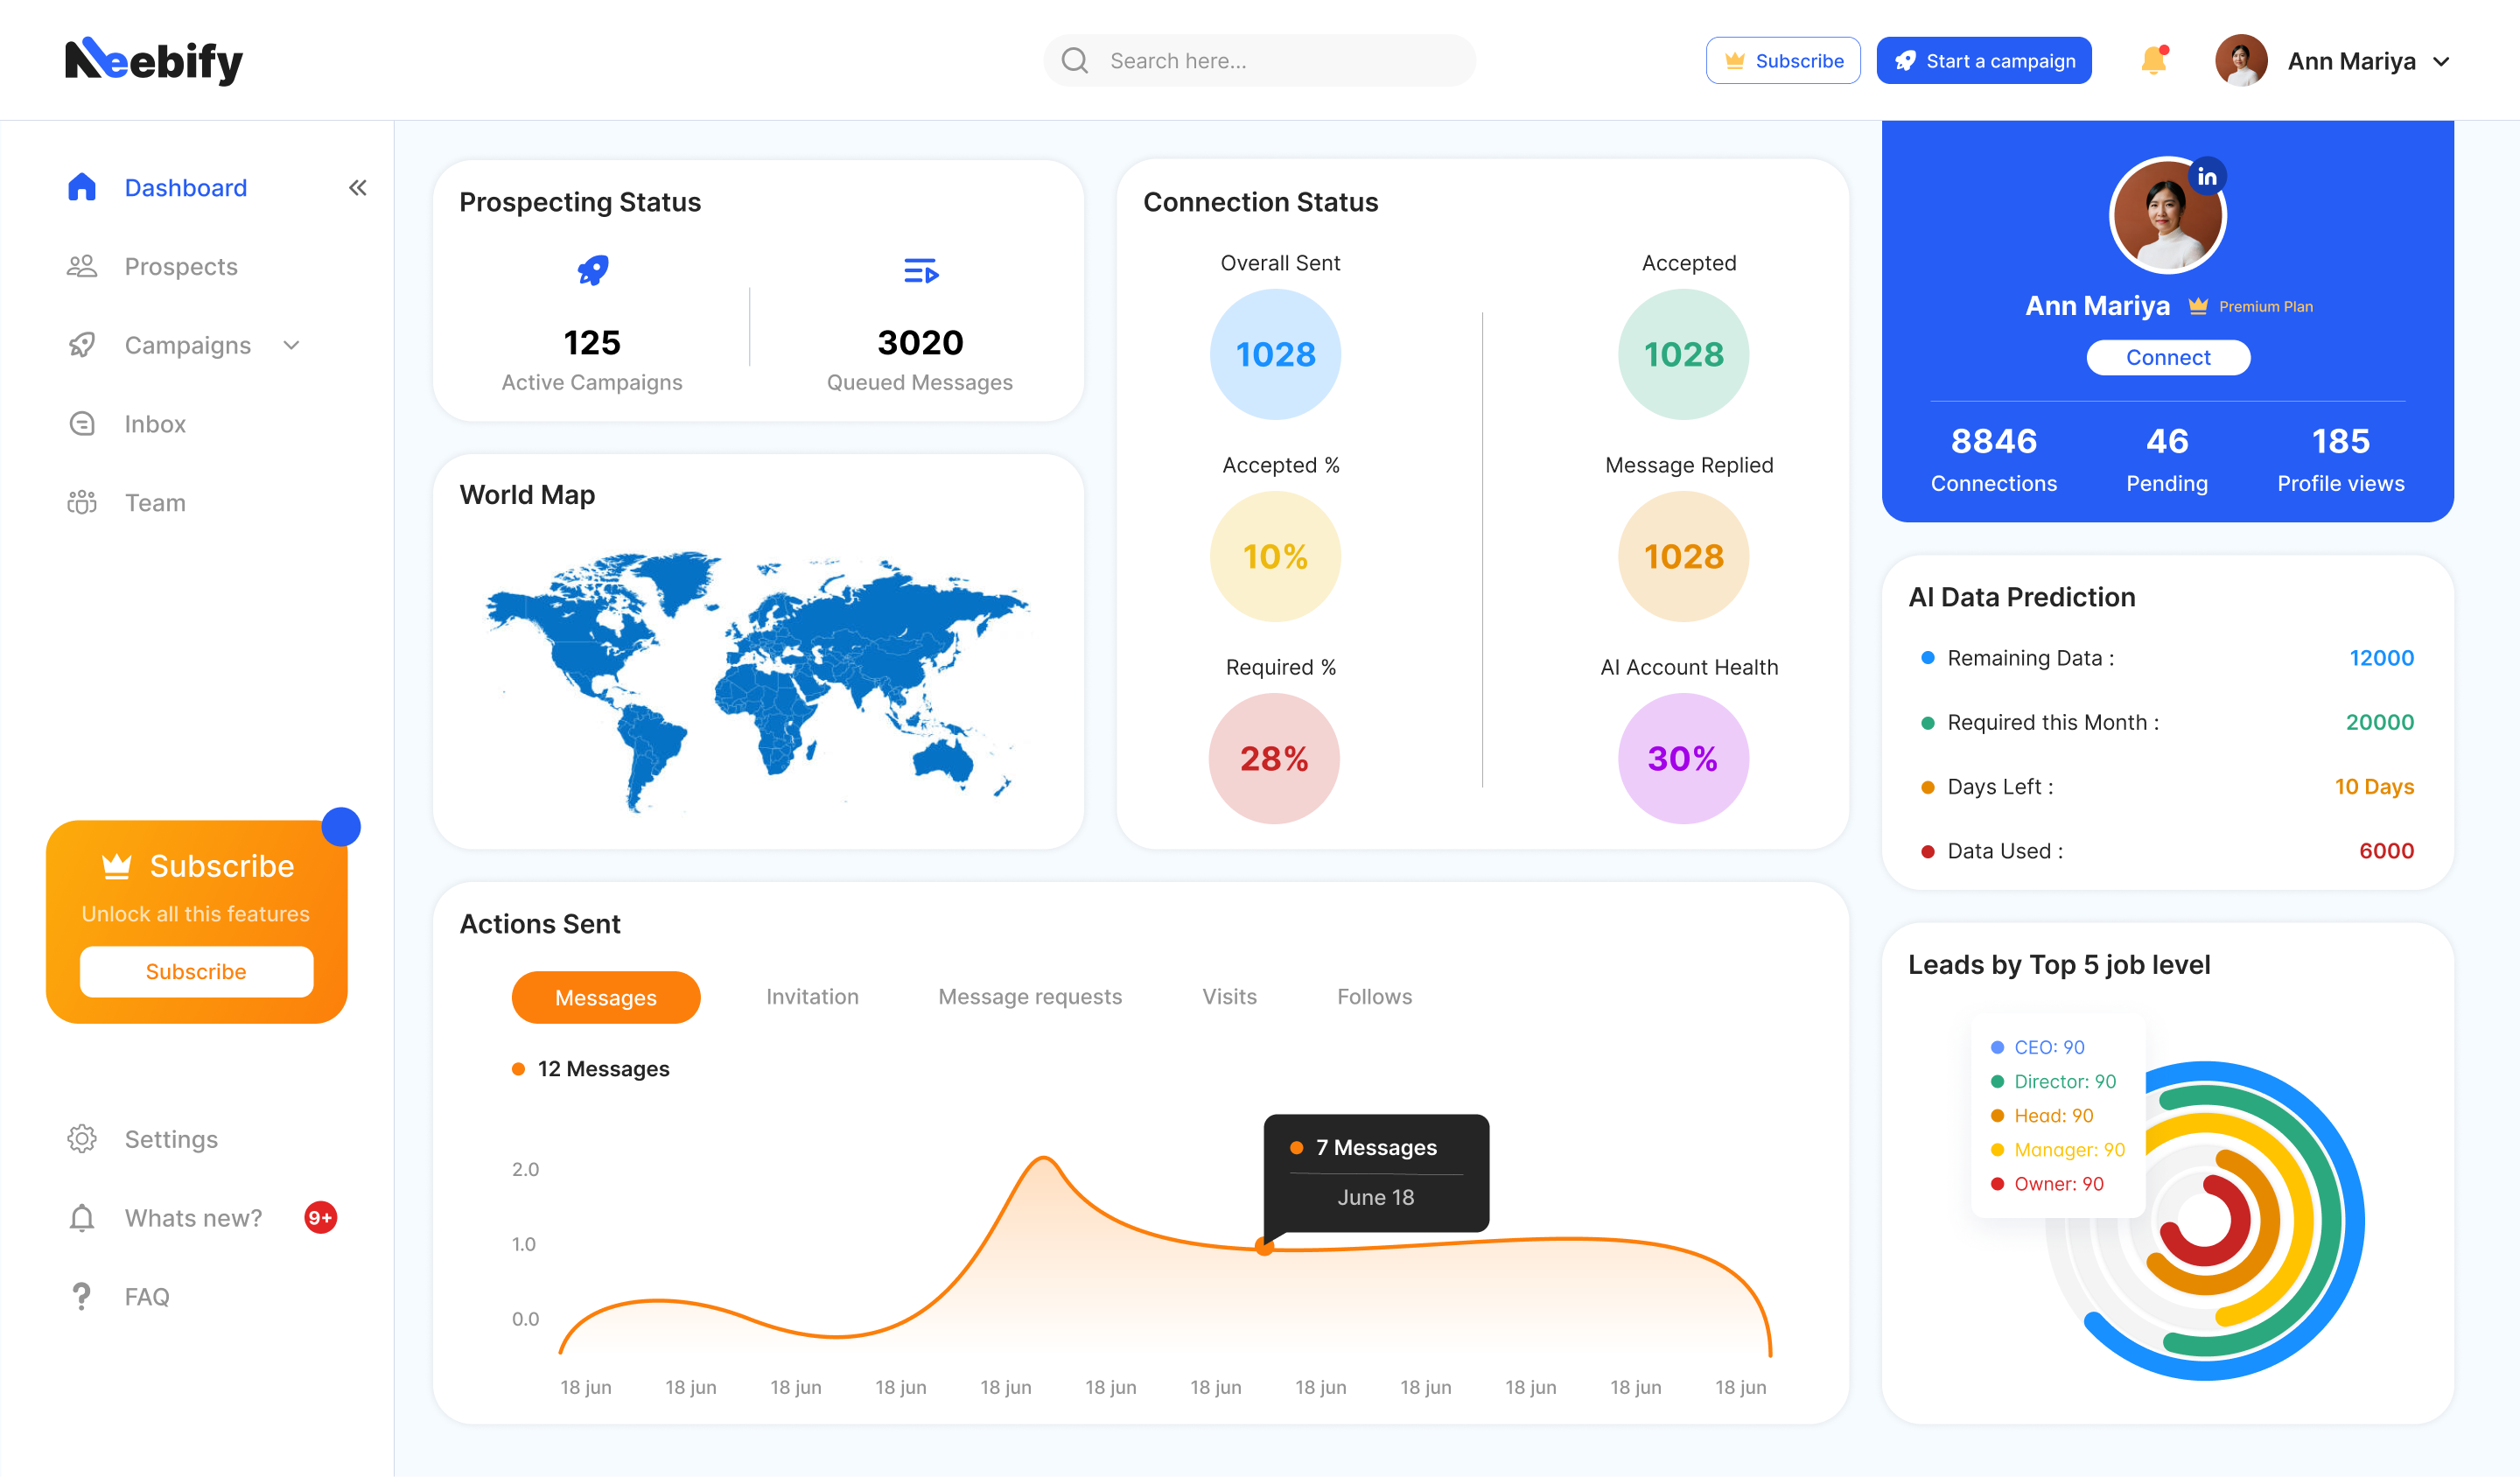Viewport: 2520px width, 1477px height.
Task: Click the rocket icon above Active Campaigns
Action: pos(593,270)
